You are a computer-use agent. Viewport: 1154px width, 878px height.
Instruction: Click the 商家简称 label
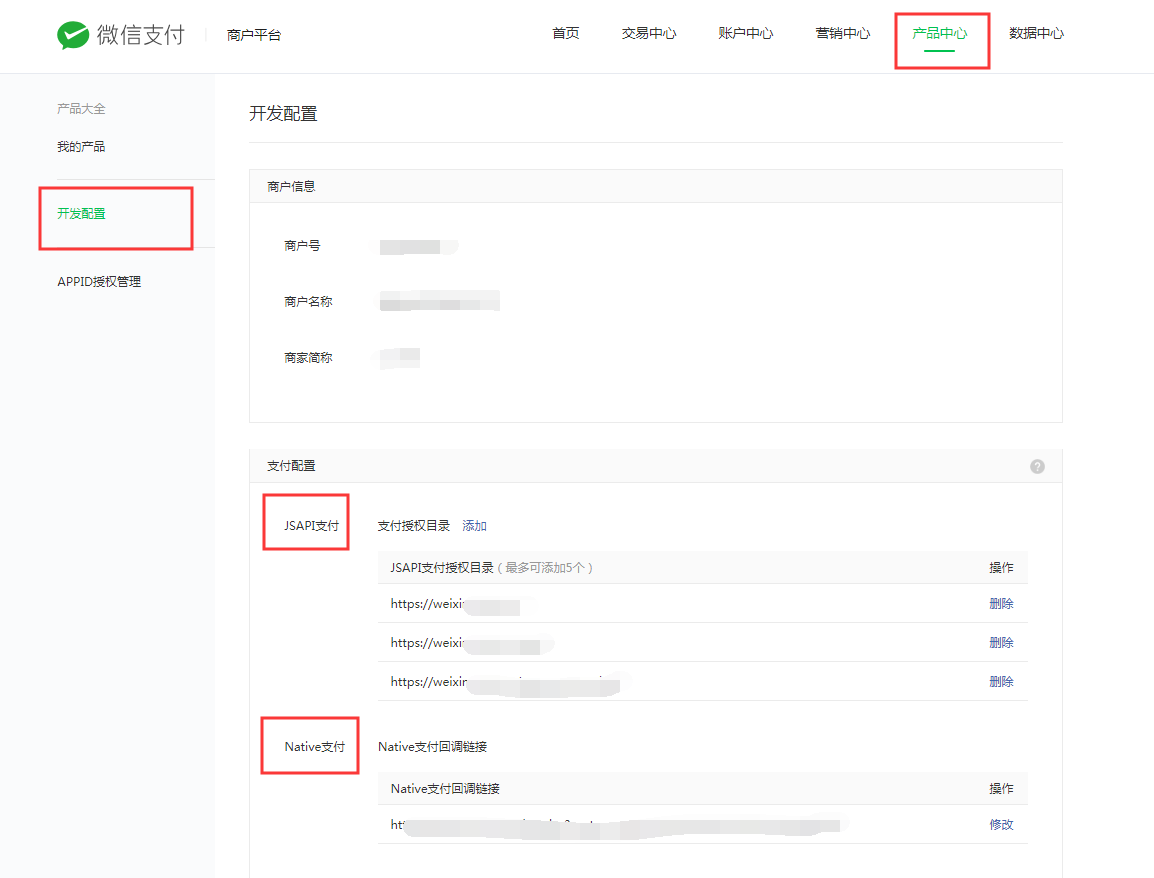point(308,358)
